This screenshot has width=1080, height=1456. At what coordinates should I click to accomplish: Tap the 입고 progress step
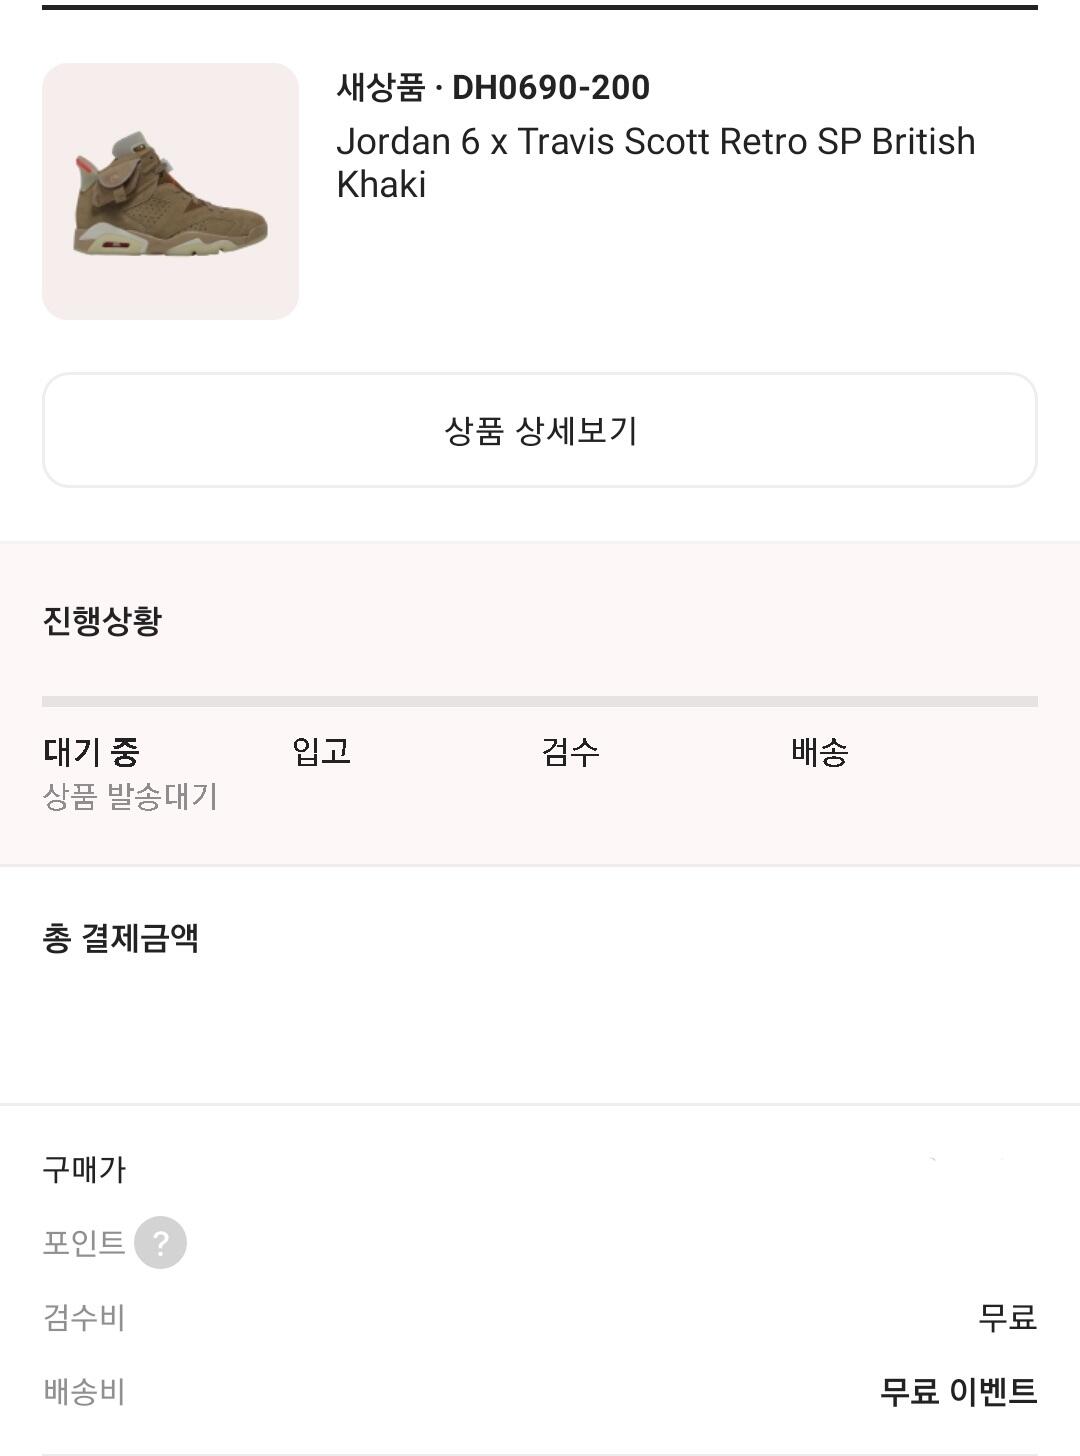321,751
